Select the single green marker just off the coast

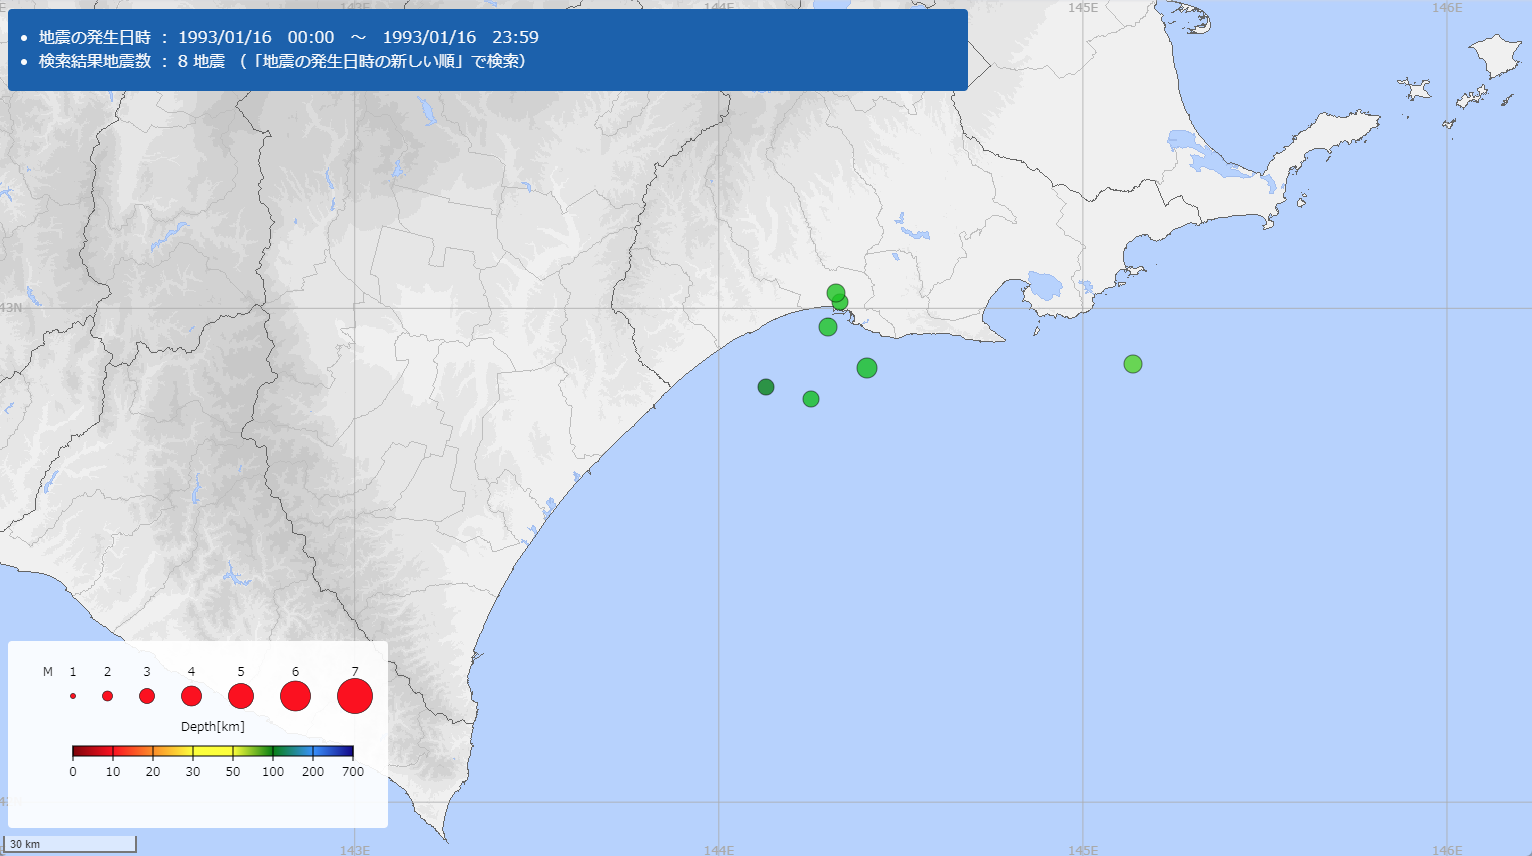click(828, 327)
